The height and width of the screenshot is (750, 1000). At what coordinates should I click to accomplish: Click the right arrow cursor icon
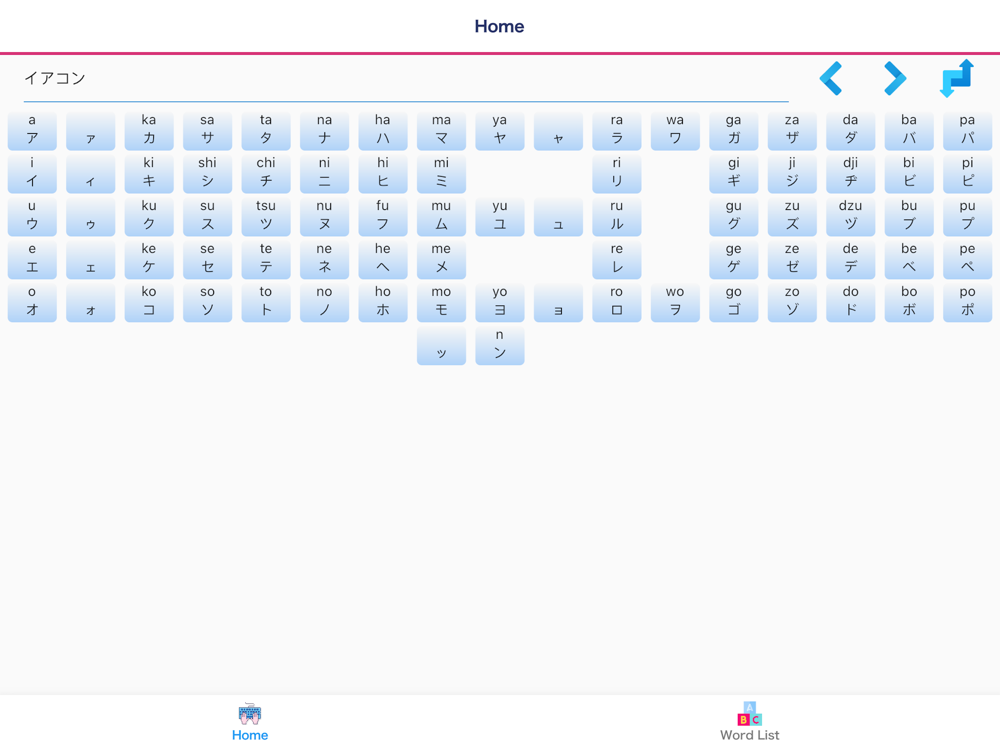(x=895, y=78)
